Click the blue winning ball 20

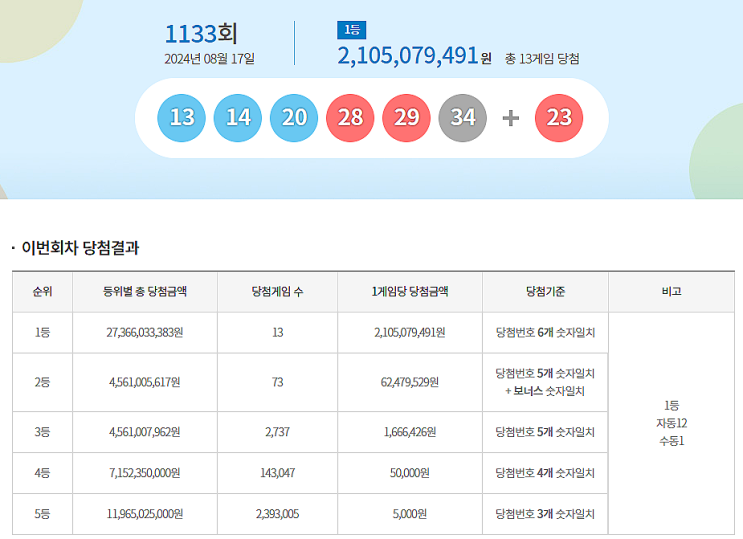pyautogui.click(x=294, y=118)
